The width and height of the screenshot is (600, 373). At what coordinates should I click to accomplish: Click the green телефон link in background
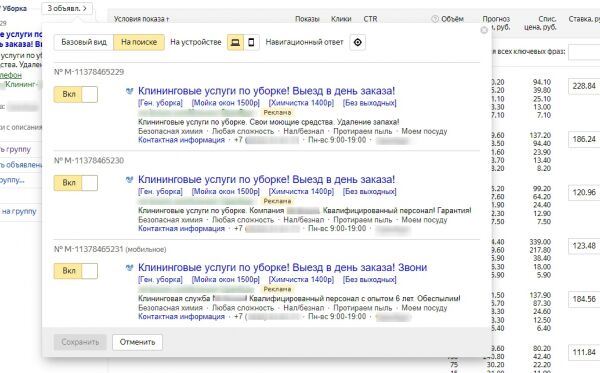tap(11, 75)
